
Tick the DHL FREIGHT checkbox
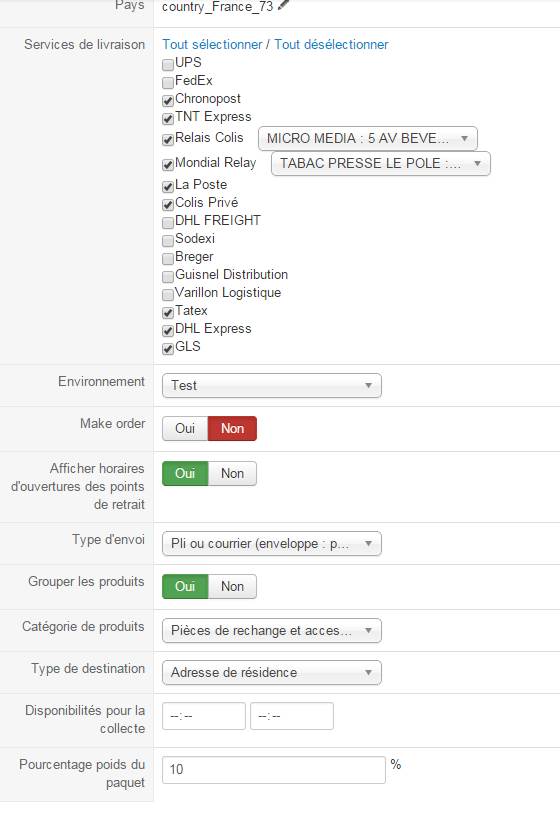[x=167, y=222]
